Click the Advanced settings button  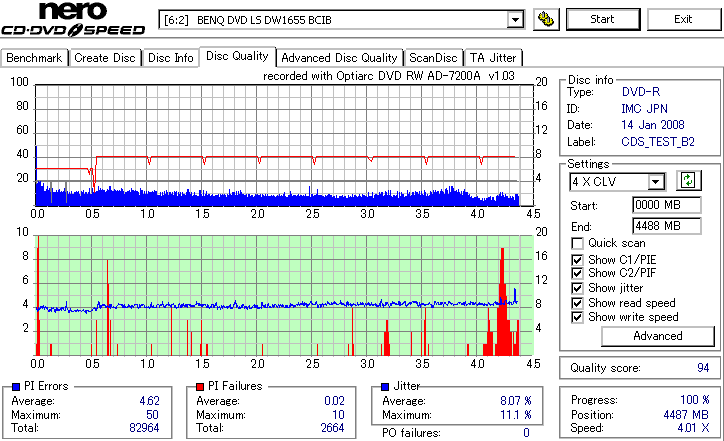pyautogui.click(x=658, y=336)
